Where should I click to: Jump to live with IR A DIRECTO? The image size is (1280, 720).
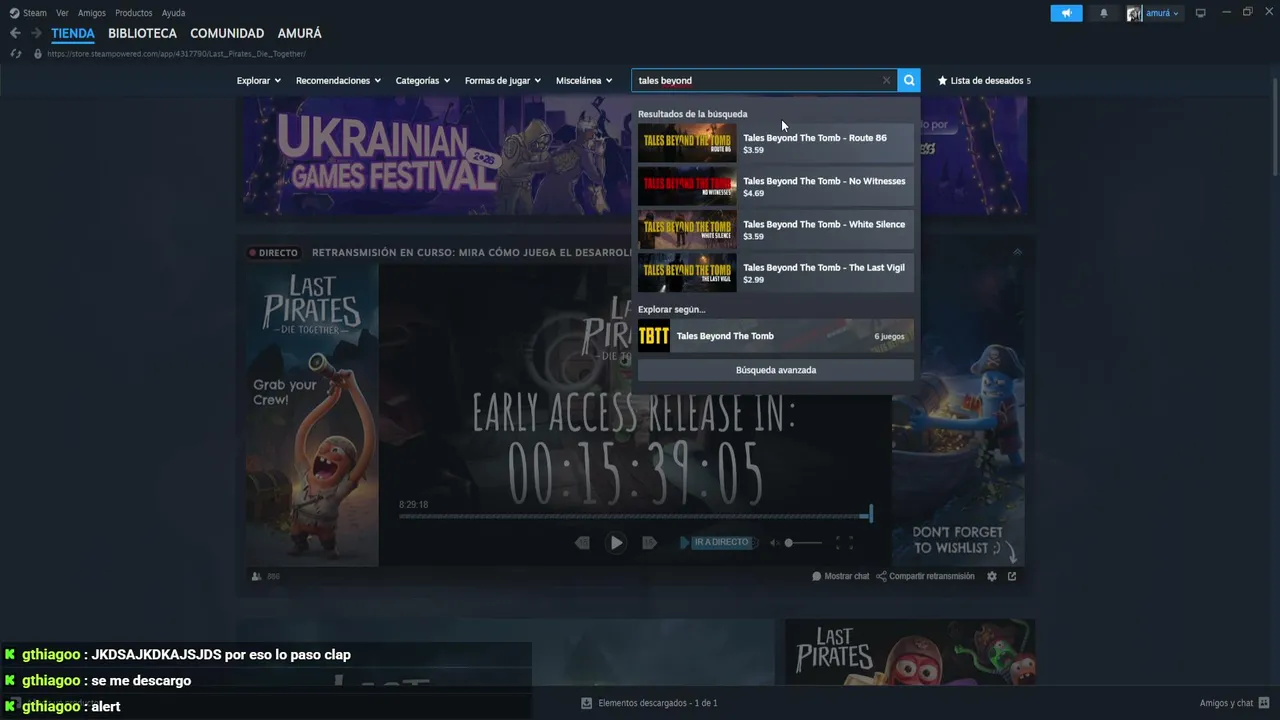[x=721, y=542]
